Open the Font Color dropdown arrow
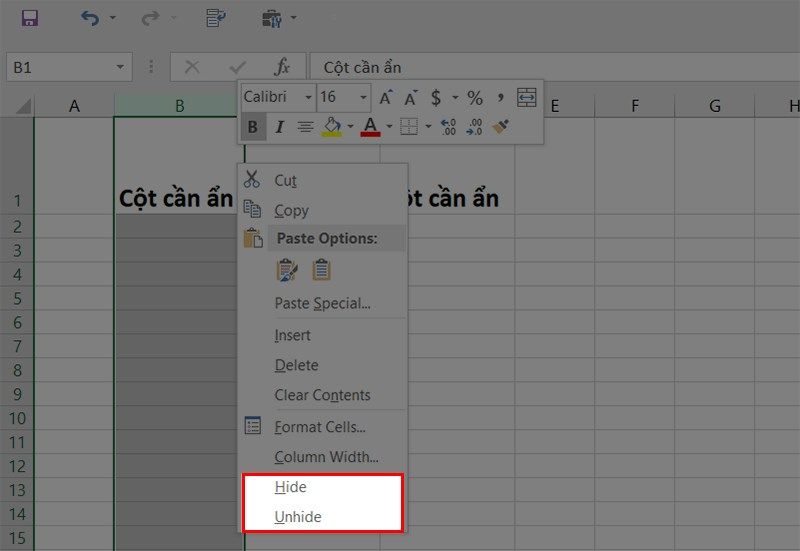Viewport: 800px width, 551px height. coord(389,126)
